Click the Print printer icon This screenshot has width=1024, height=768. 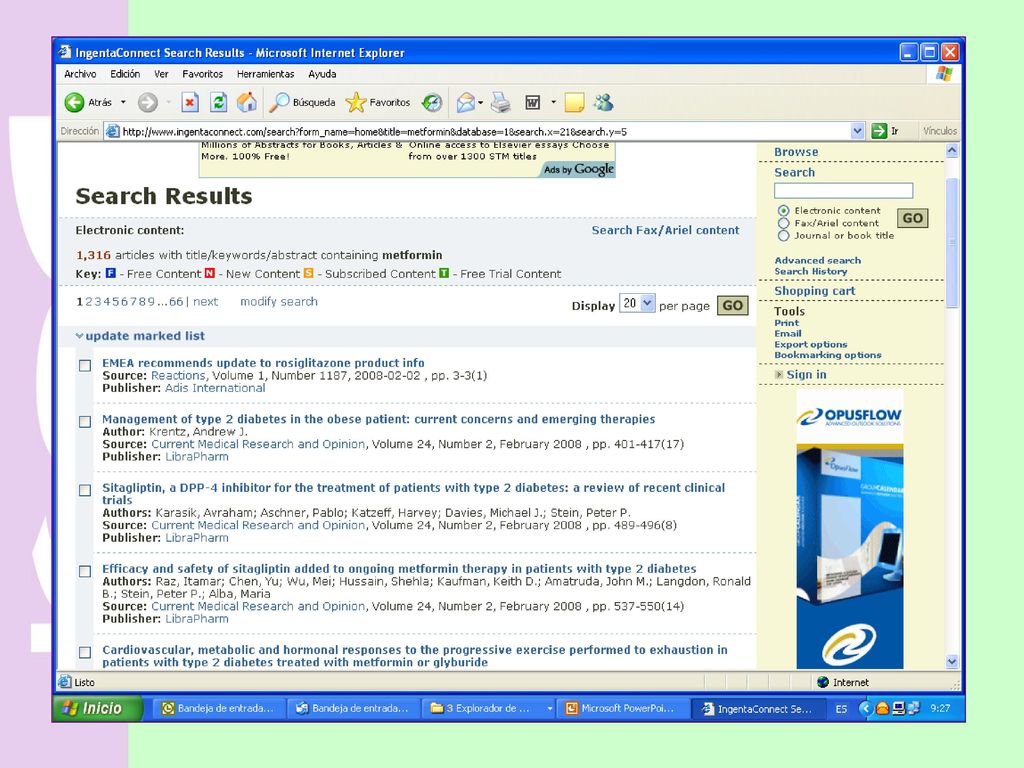[501, 102]
